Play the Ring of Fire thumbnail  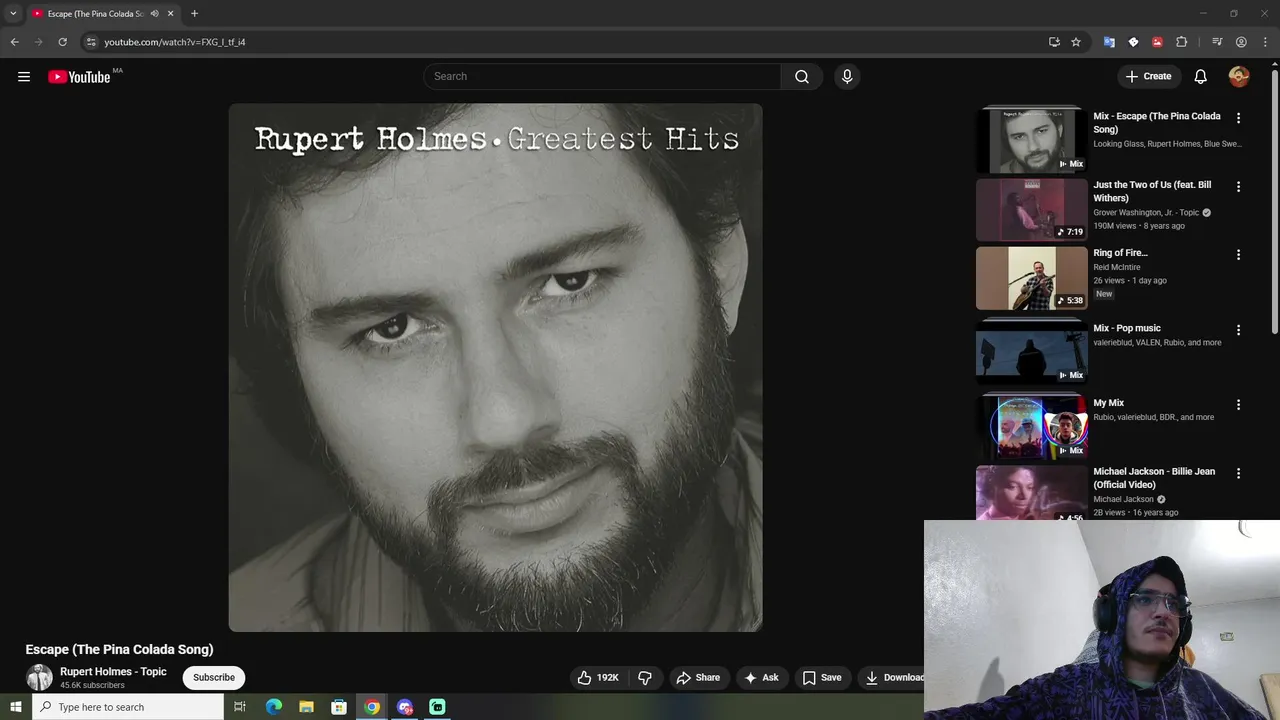(1031, 278)
